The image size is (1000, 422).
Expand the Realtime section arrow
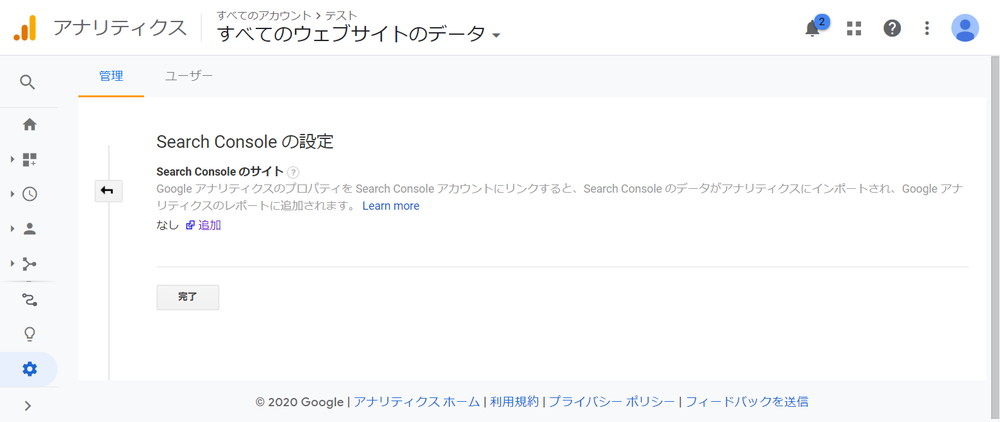(12, 194)
